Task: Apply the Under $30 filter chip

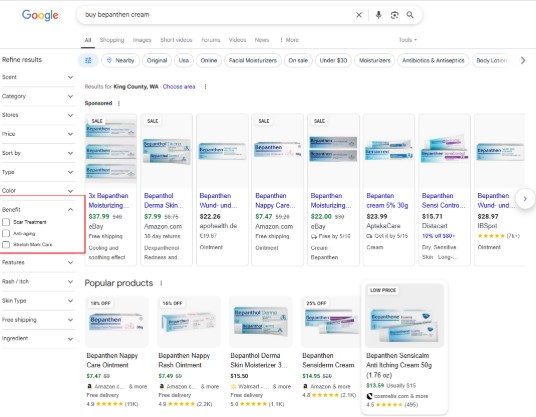Action: point(333,60)
